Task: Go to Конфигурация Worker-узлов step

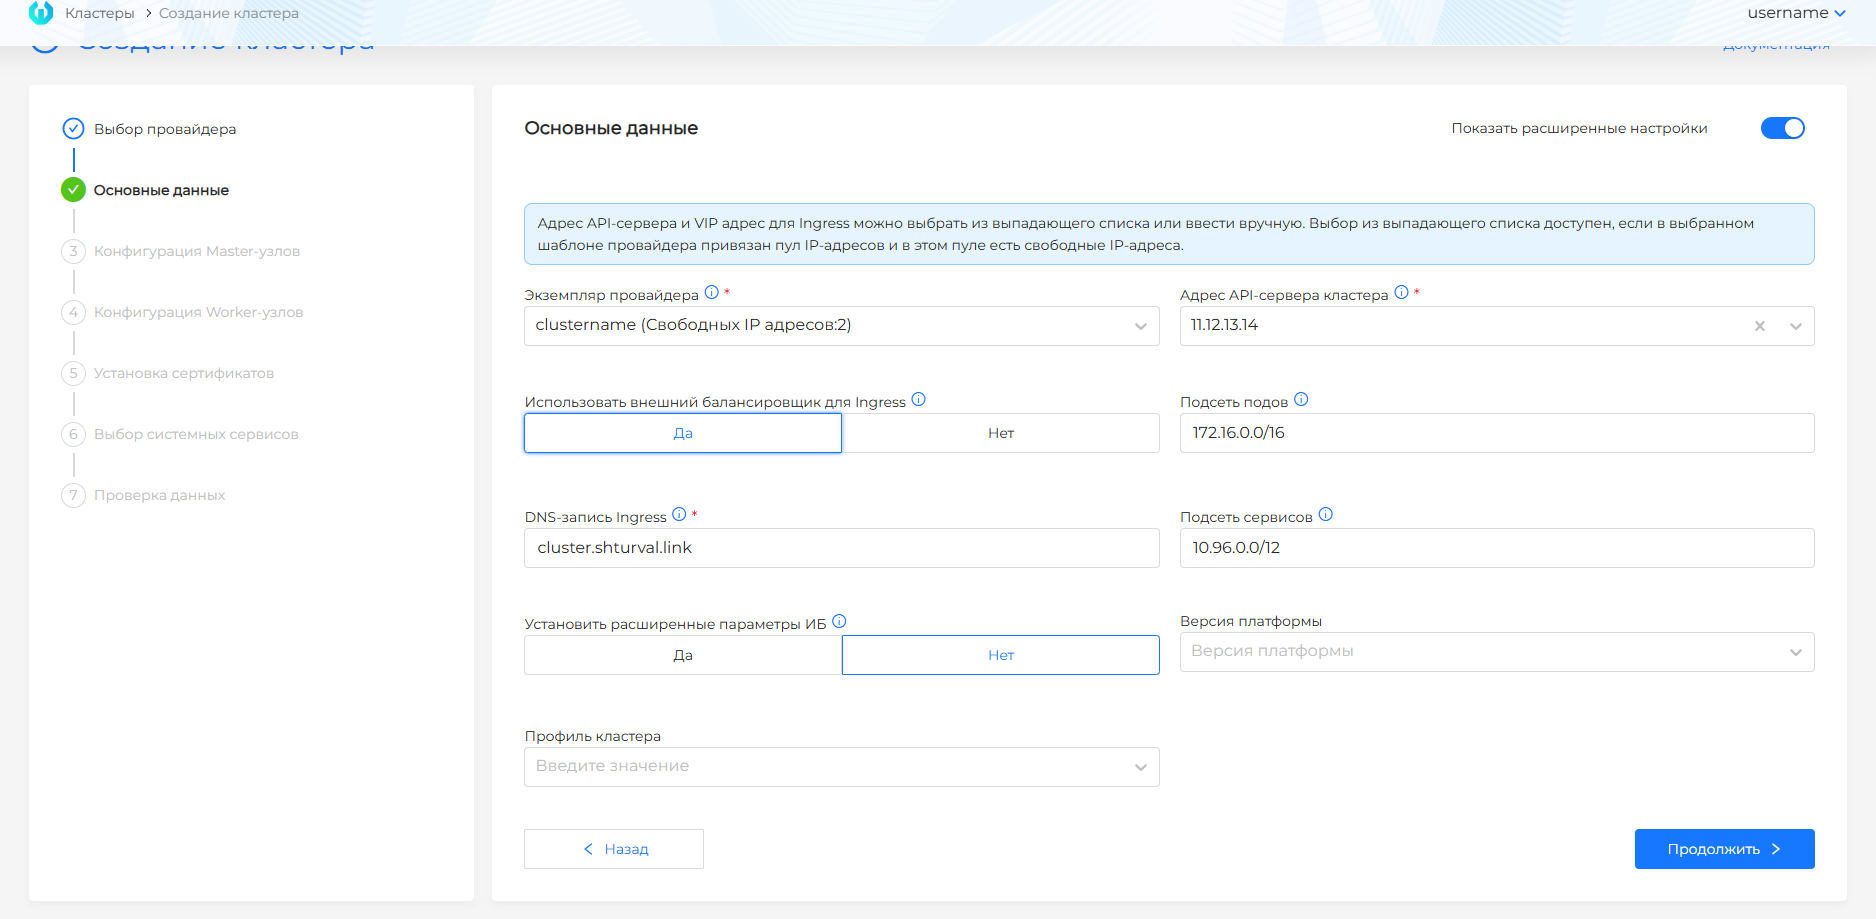Action: [x=198, y=312]
